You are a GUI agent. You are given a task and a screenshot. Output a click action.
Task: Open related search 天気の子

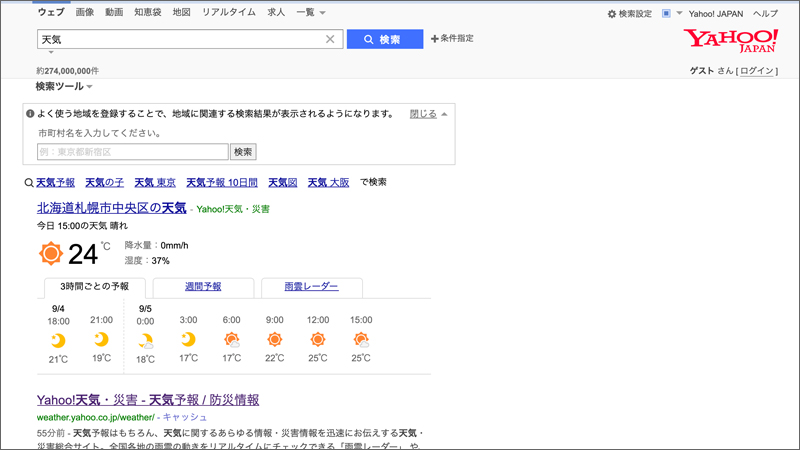pos(105,182)
